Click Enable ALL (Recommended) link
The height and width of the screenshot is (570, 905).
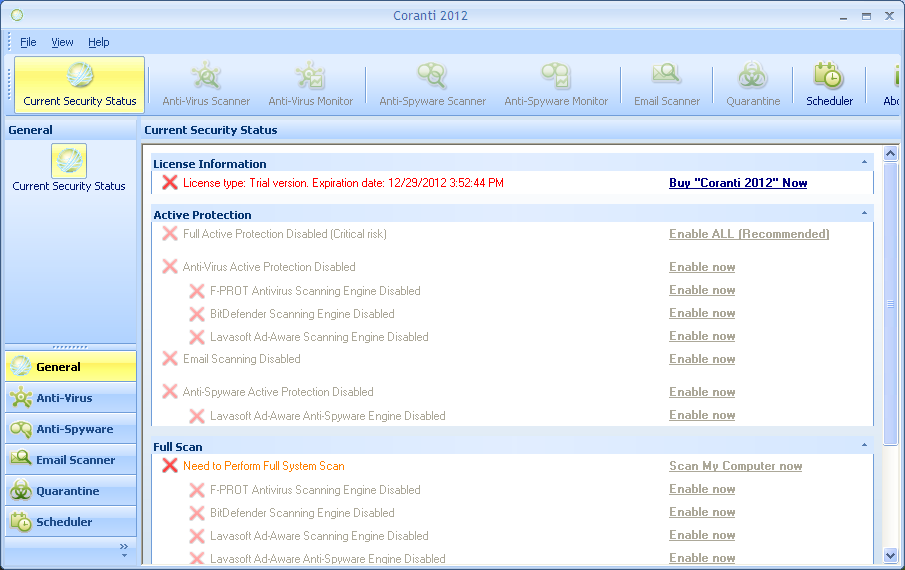coord(749,234)
